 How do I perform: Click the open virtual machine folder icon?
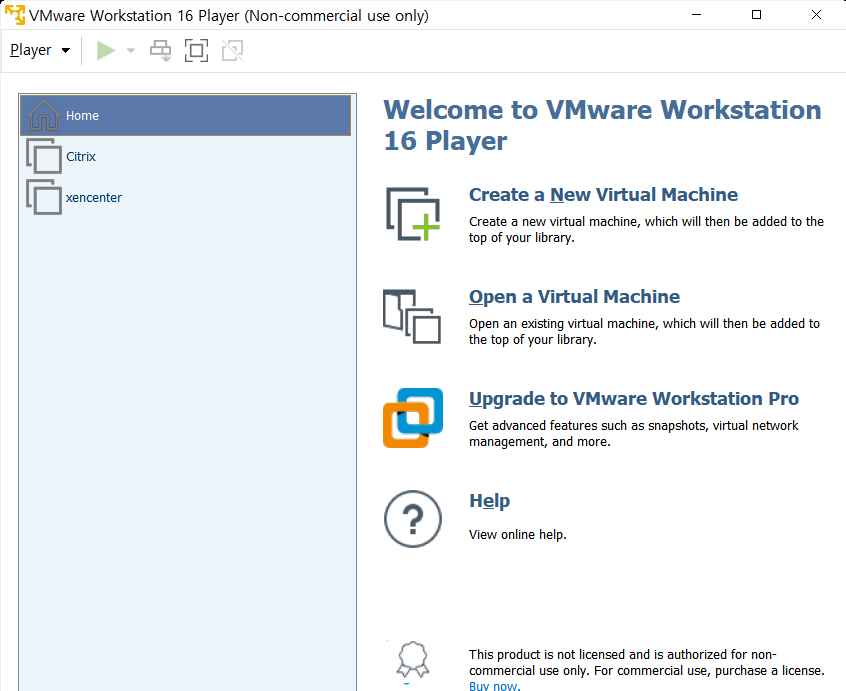412,317
